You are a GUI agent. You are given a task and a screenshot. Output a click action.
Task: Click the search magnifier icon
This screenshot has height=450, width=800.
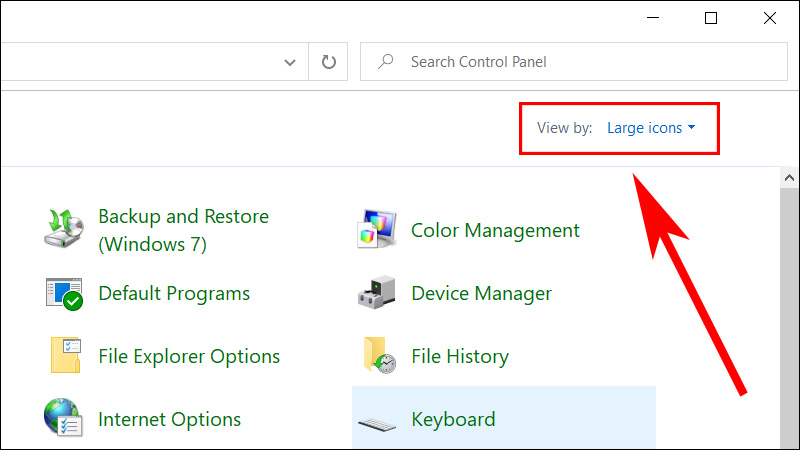[x=385, y=62]
